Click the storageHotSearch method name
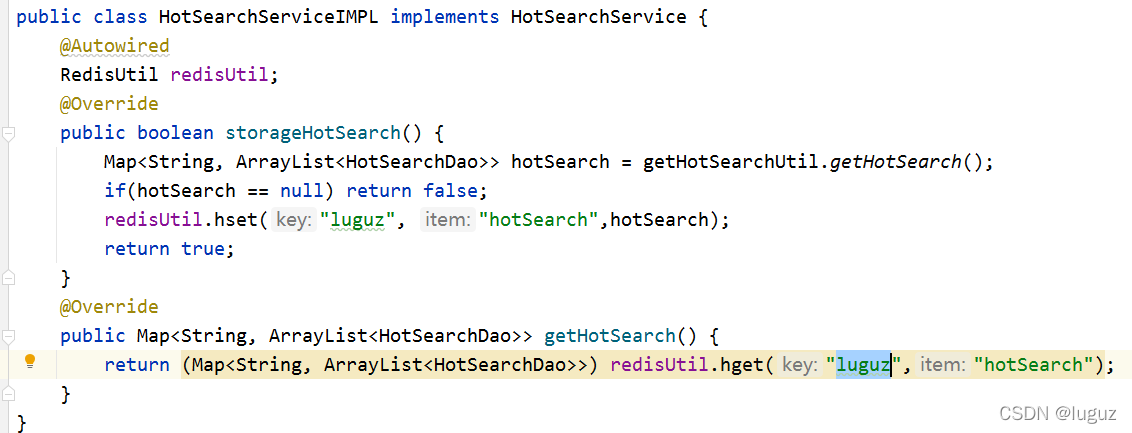This screenshot has width=1132, height=433. pos(313,133)
